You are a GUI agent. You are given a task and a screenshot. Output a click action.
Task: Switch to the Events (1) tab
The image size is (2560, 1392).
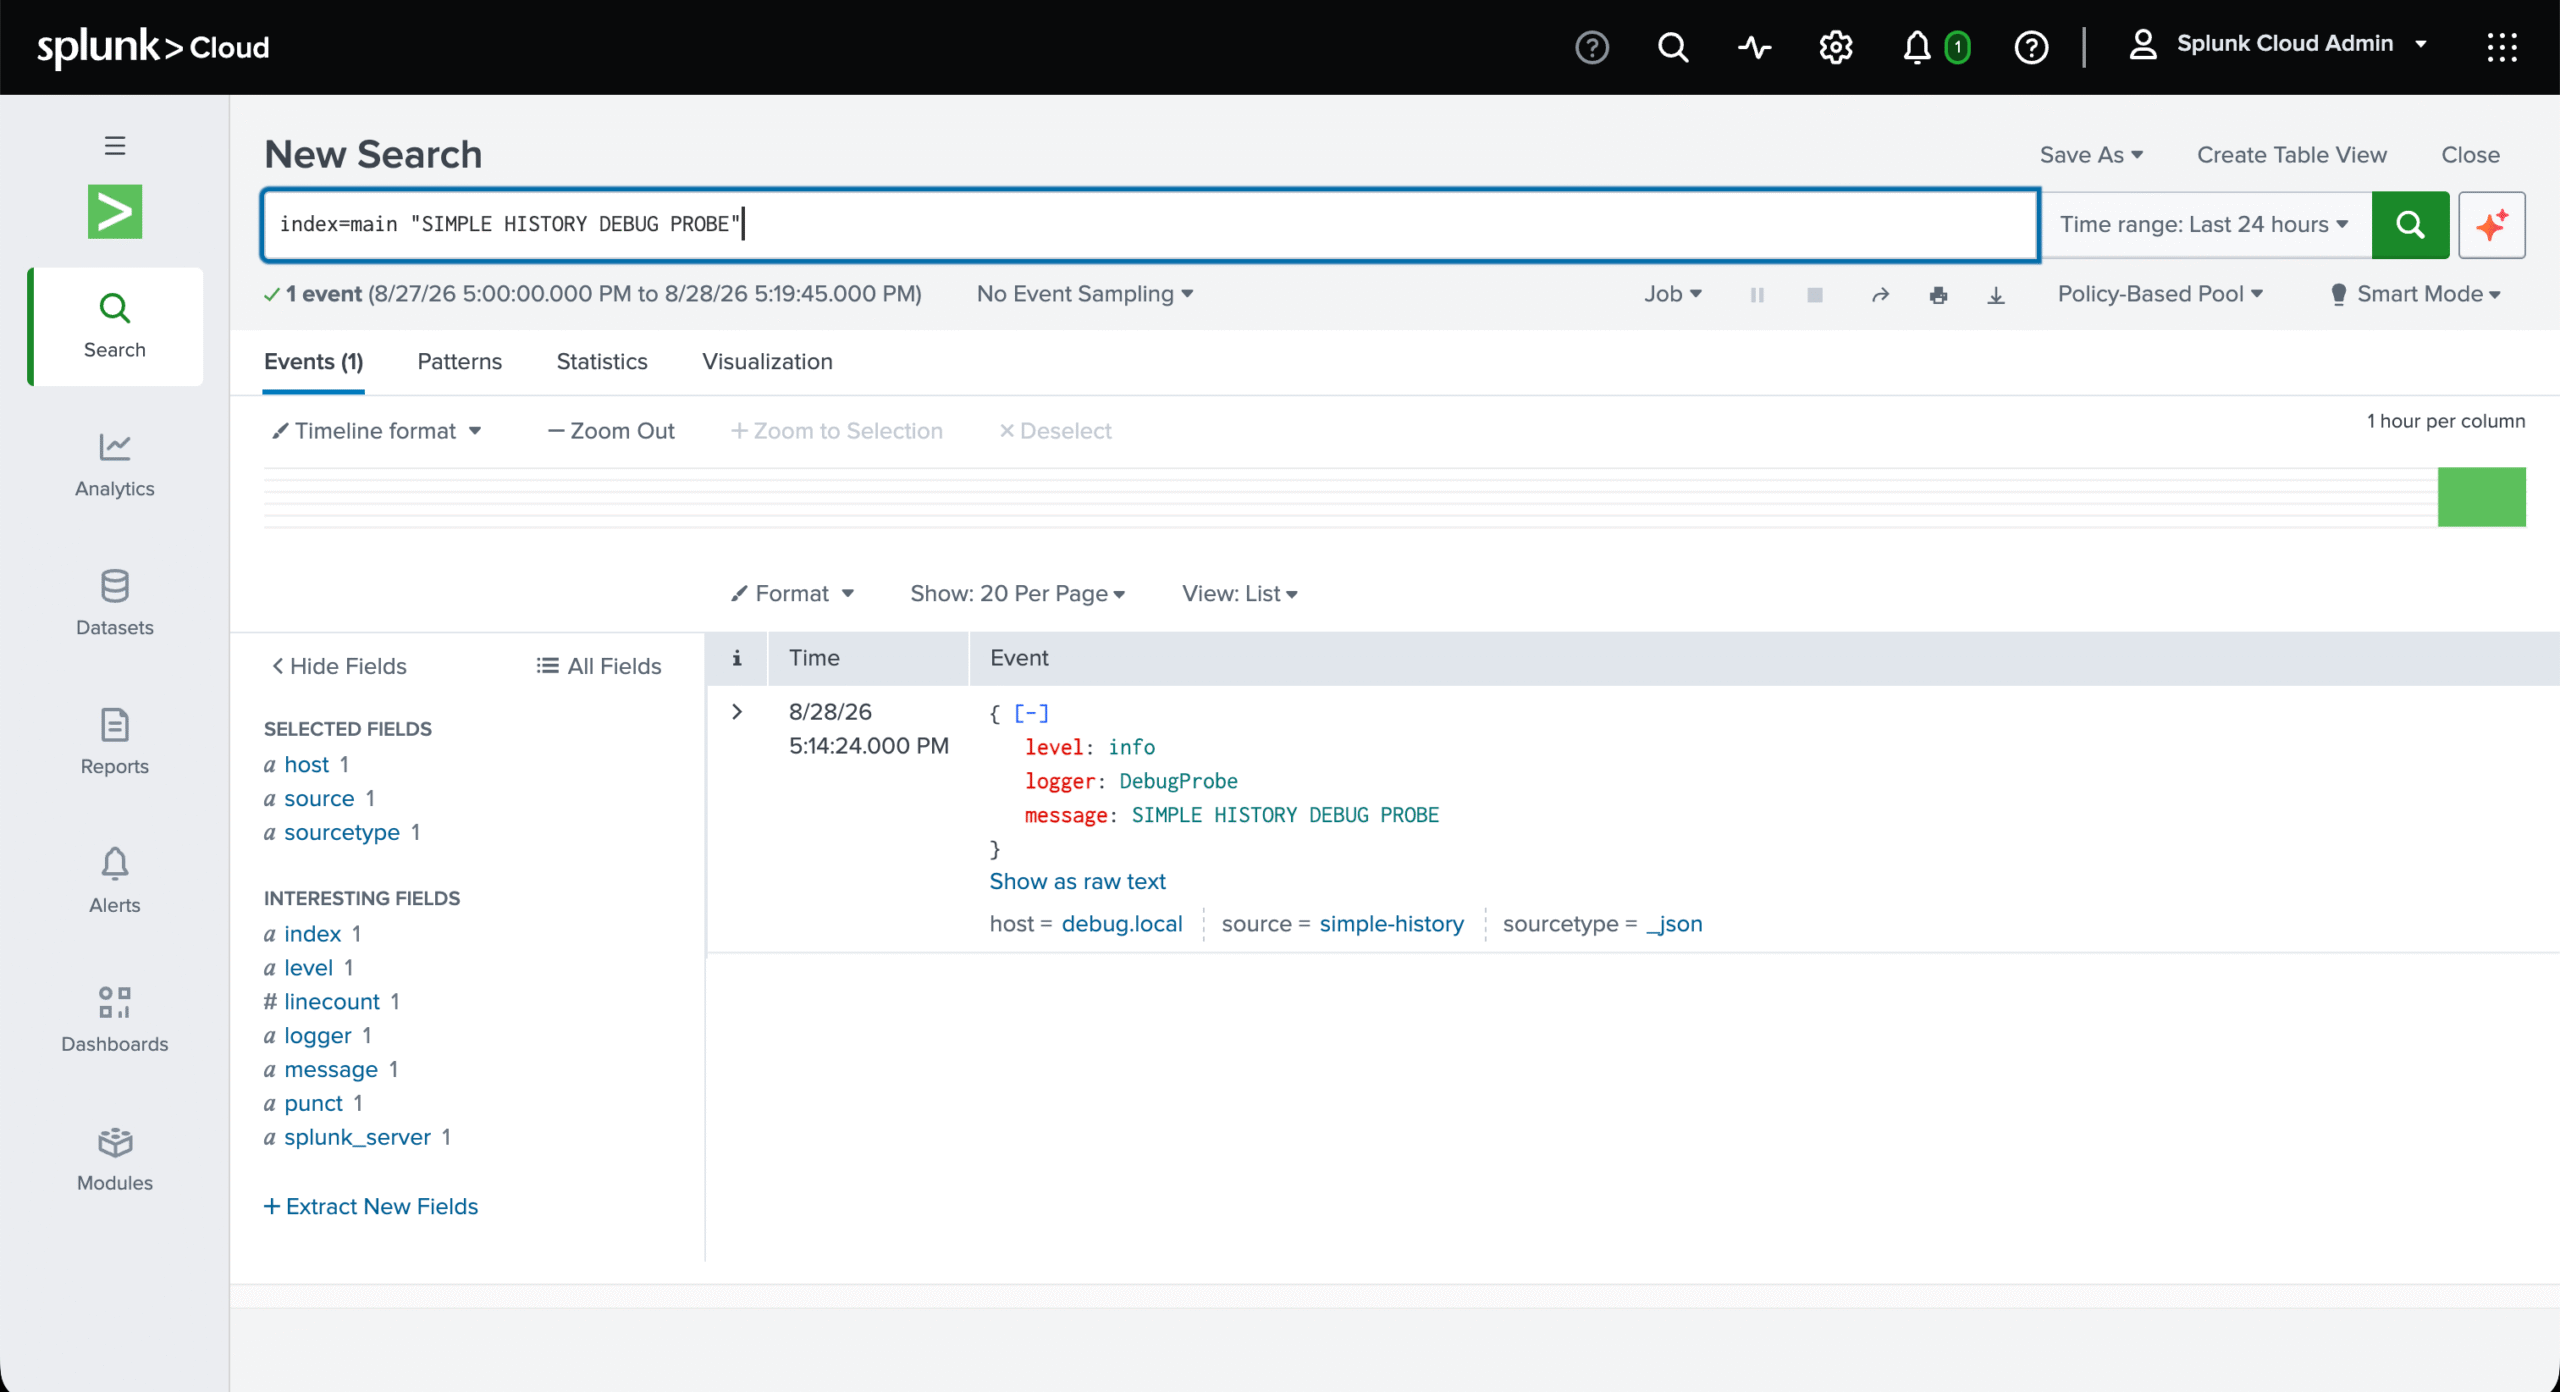pos(314,362)
